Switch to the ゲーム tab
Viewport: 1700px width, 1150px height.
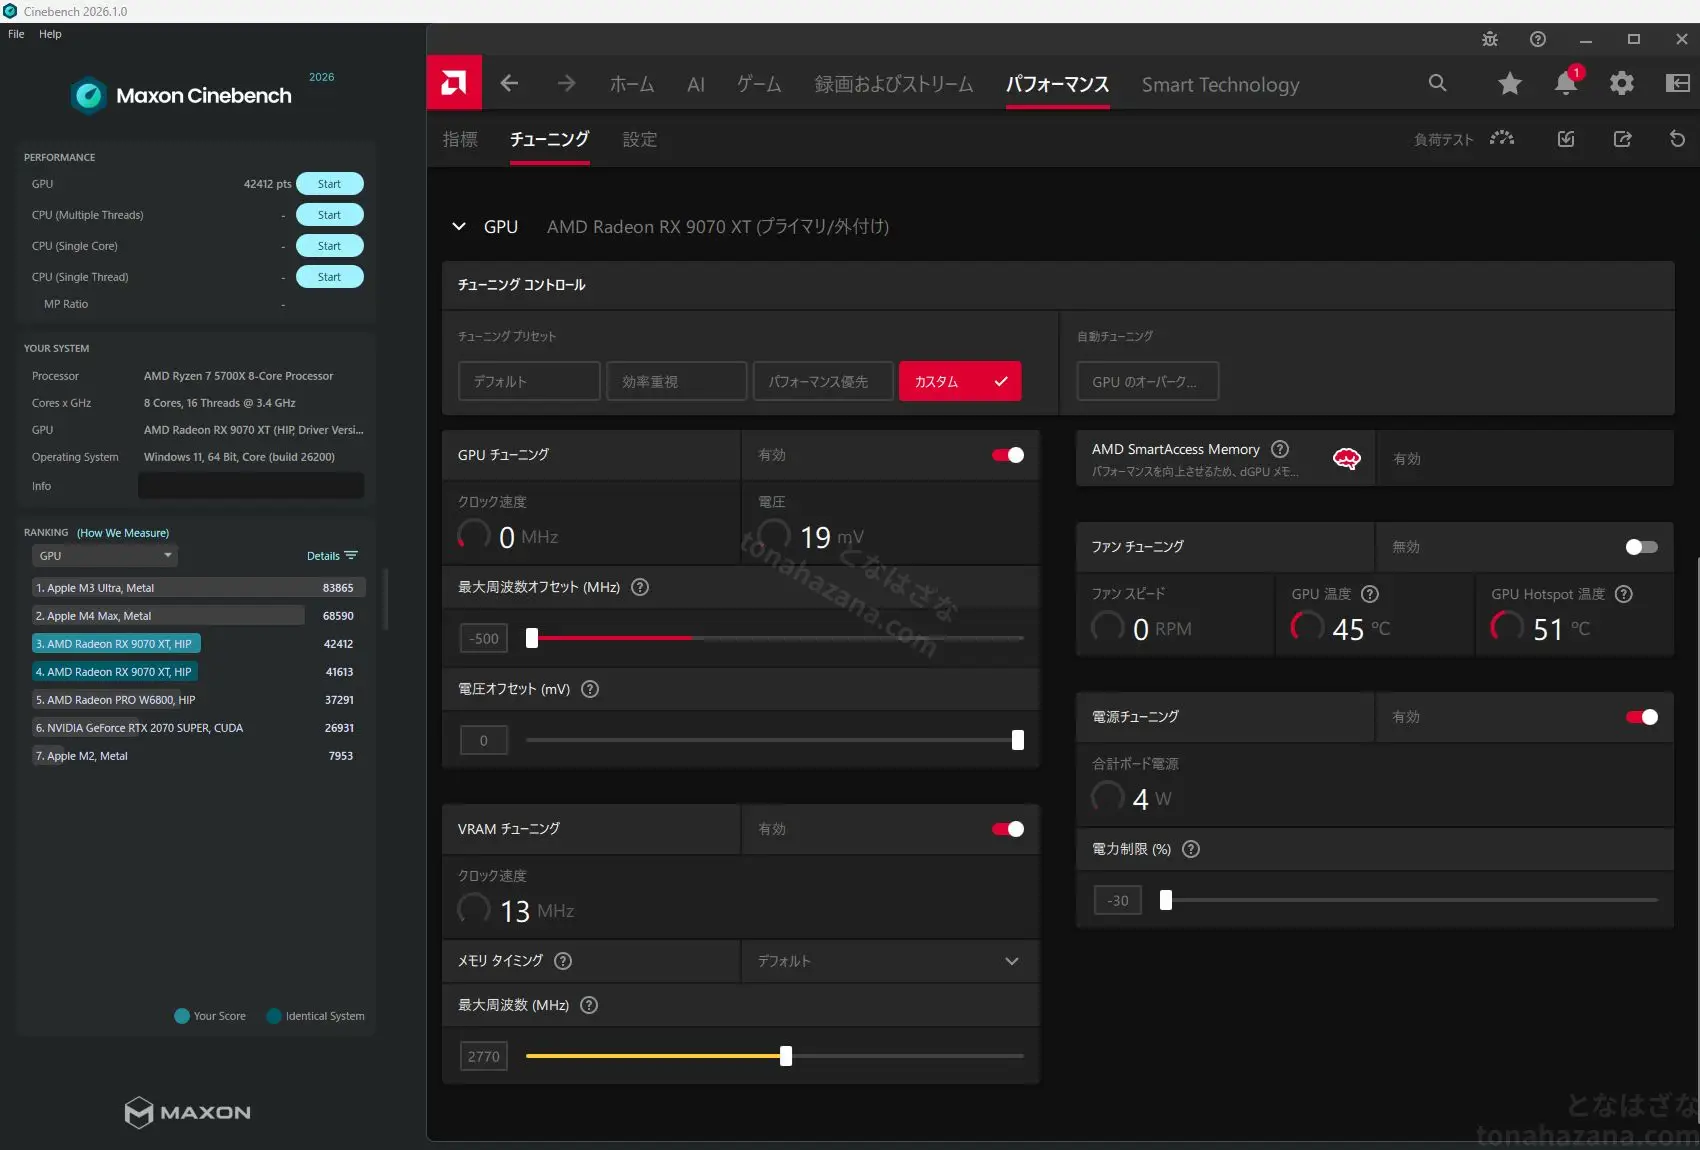pyautogui.click(x=759, y=85)
